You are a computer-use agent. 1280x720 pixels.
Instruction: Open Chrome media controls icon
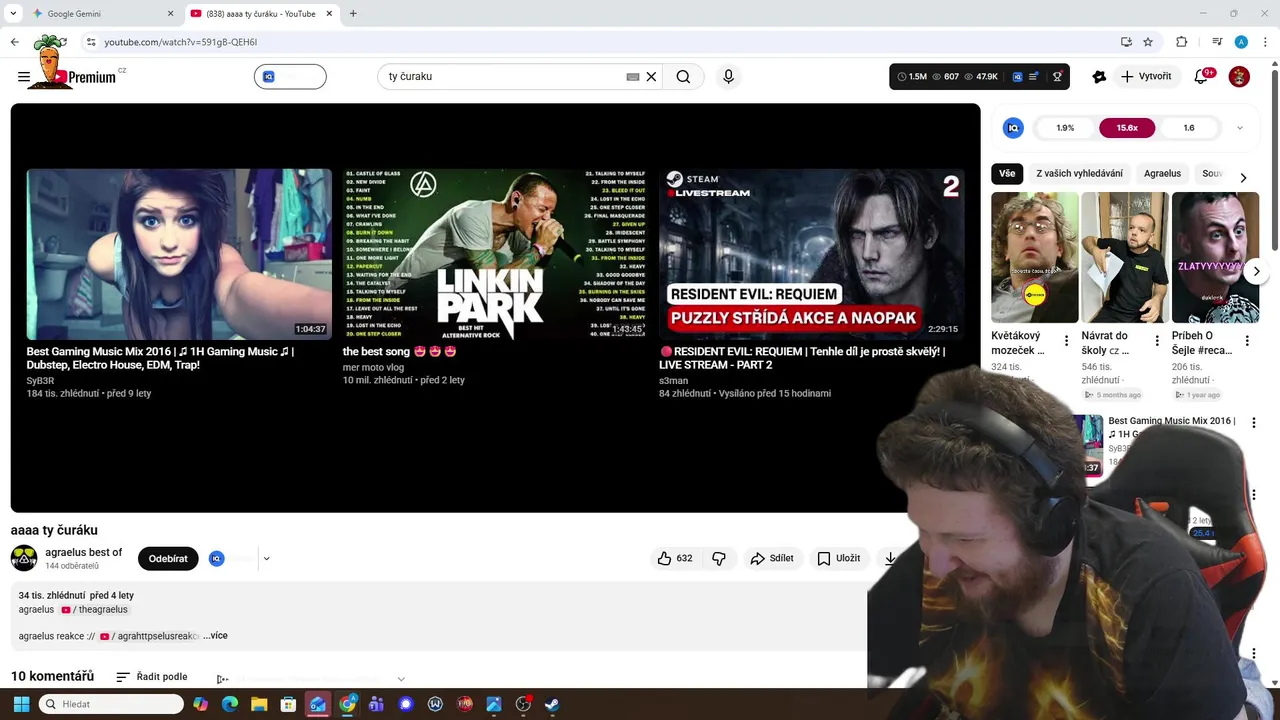click(x=1217, y=42)
